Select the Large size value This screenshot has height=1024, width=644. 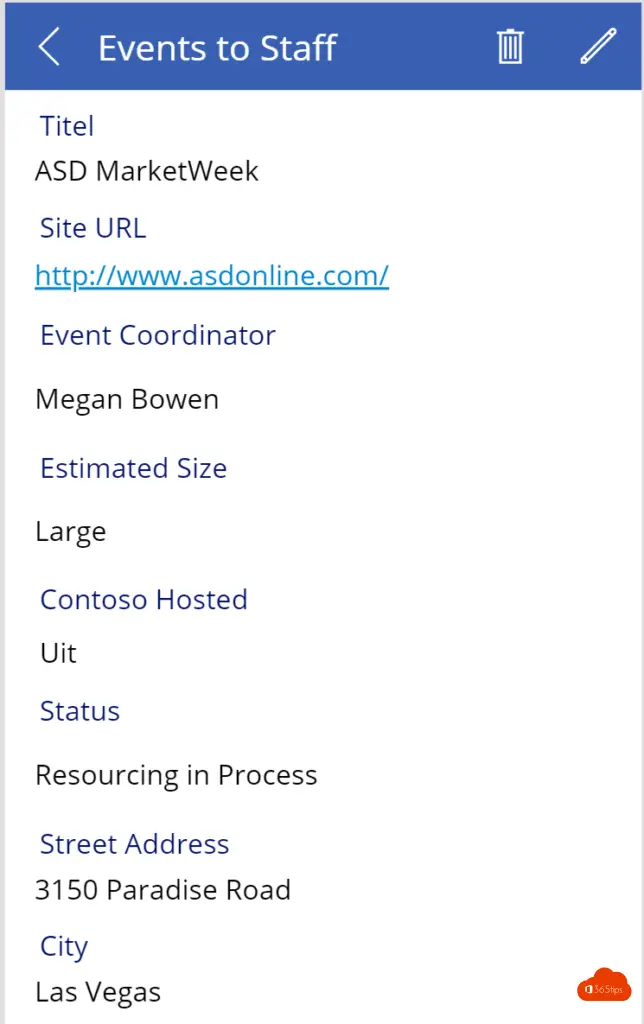point(71,532)
